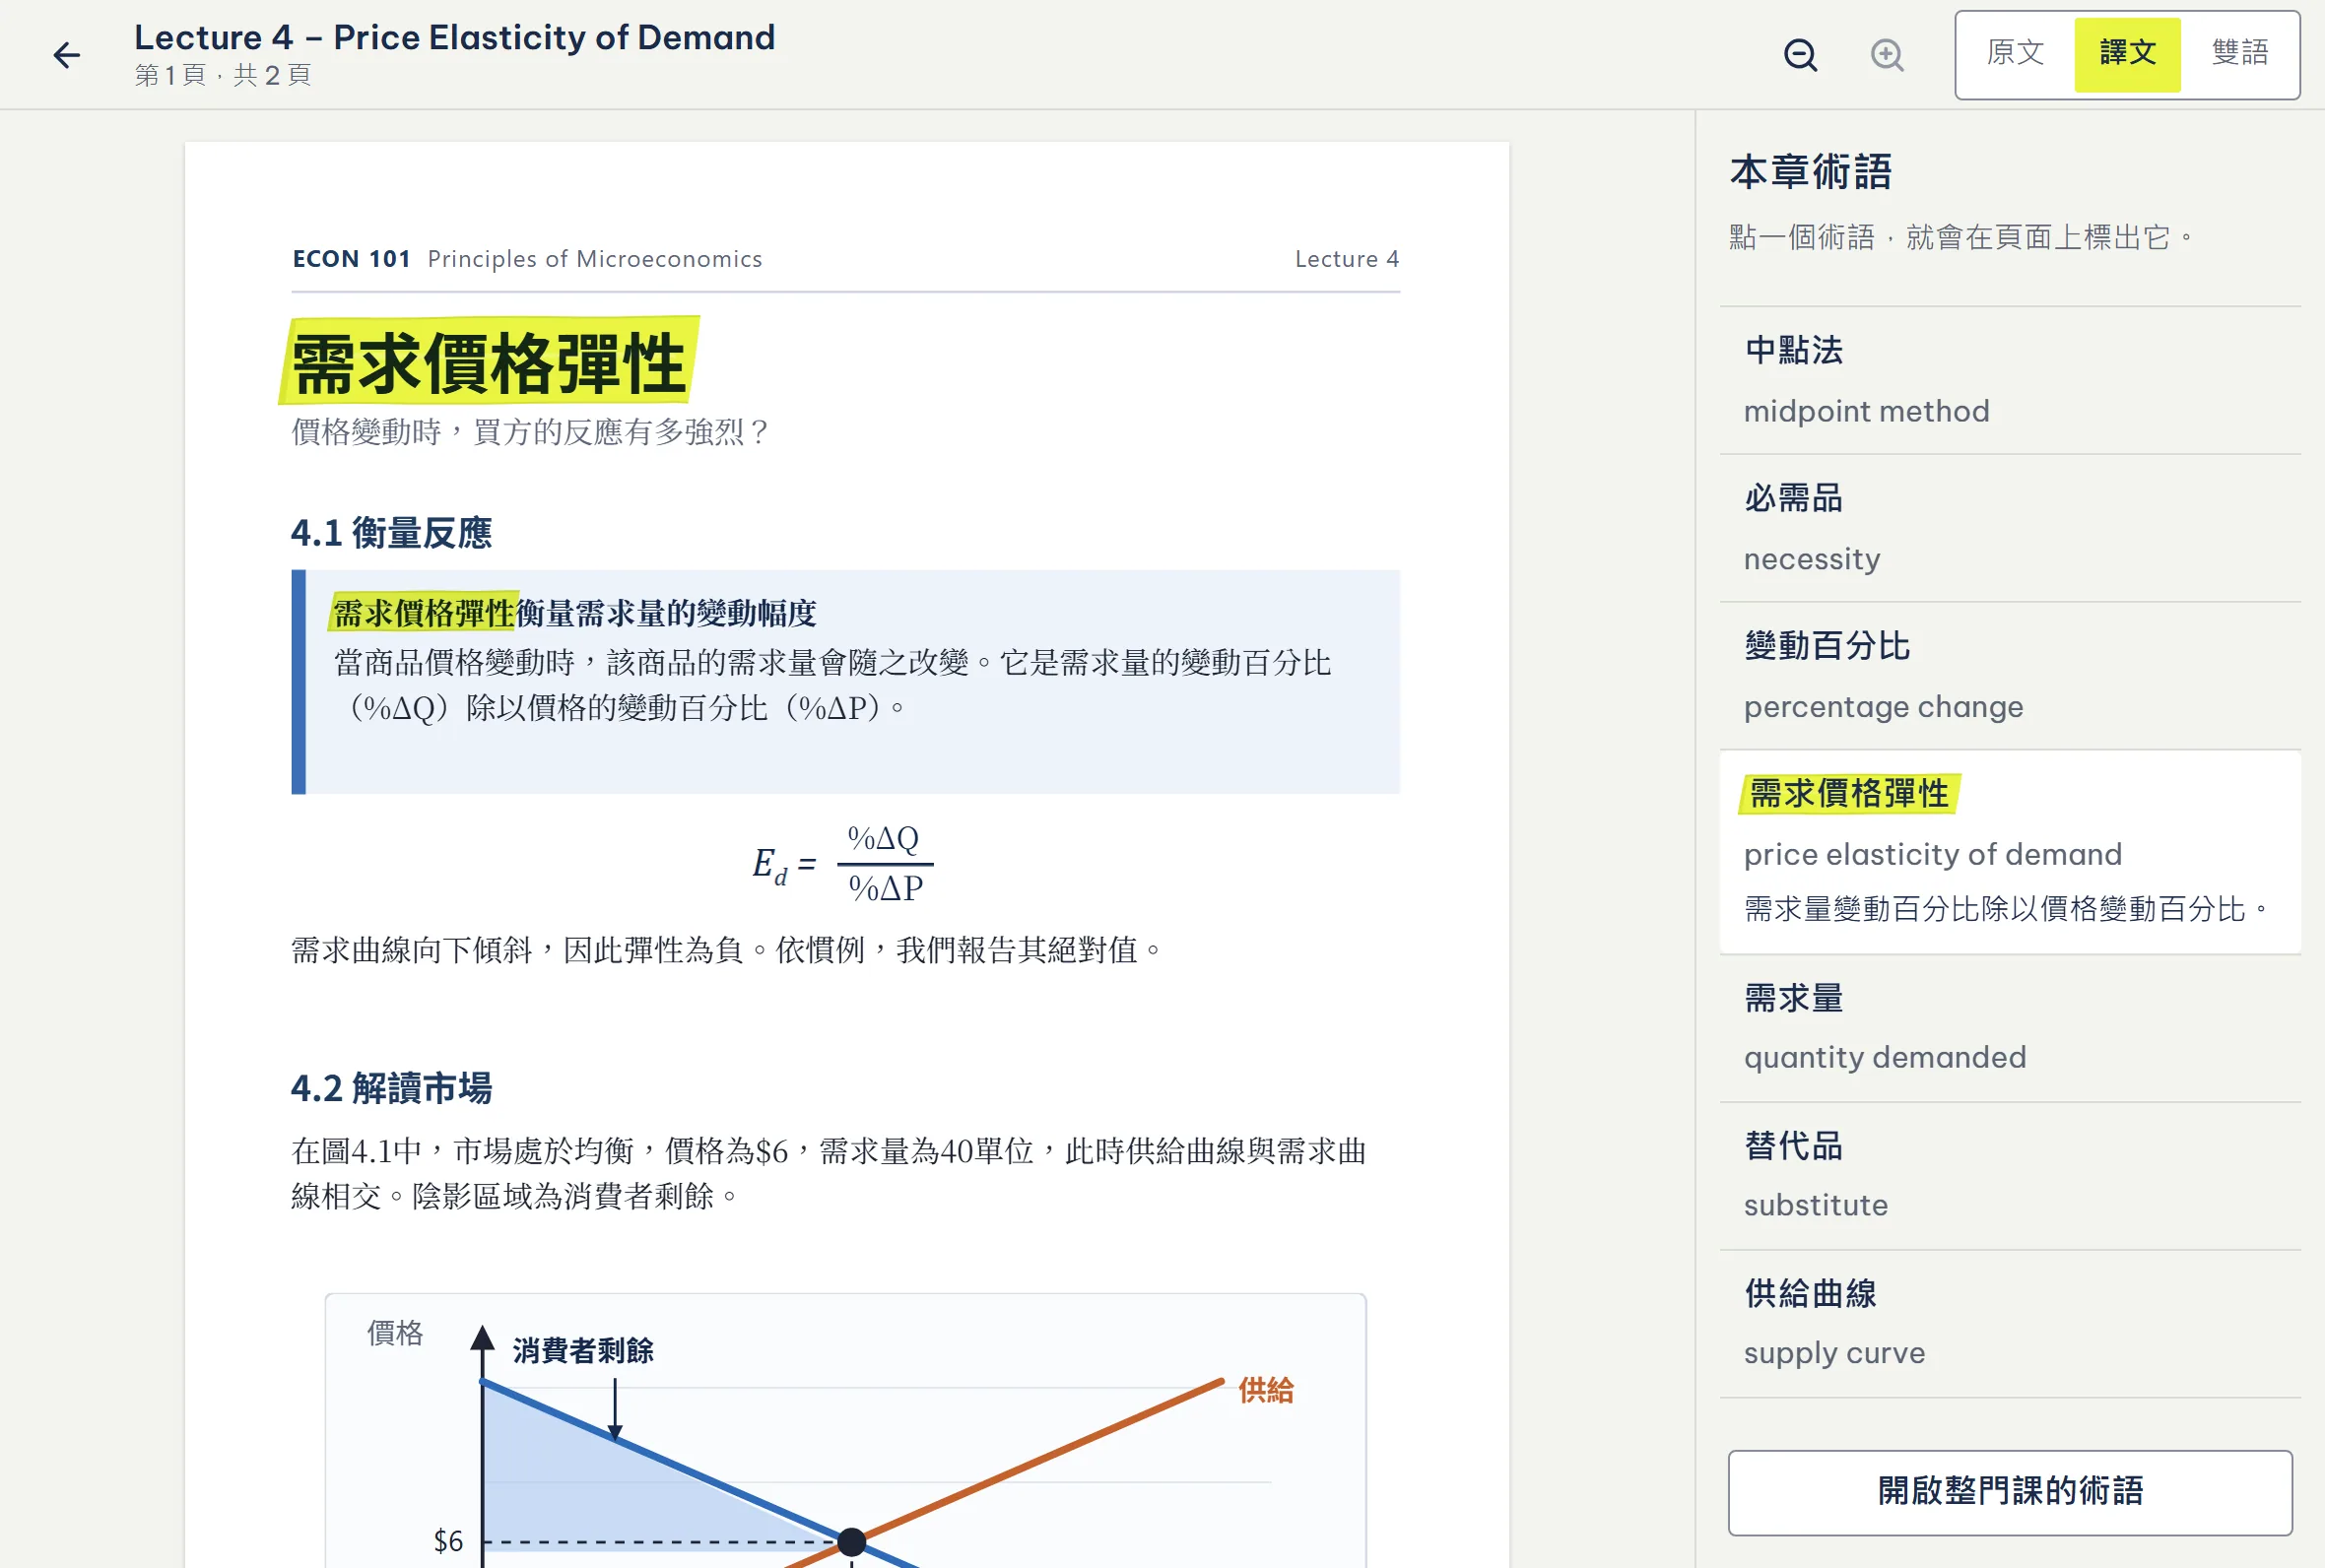Zoom out with the minus magnifier
Image resolution: width=2325 pixels, height=1568 pixels.
pos(1801,55)
